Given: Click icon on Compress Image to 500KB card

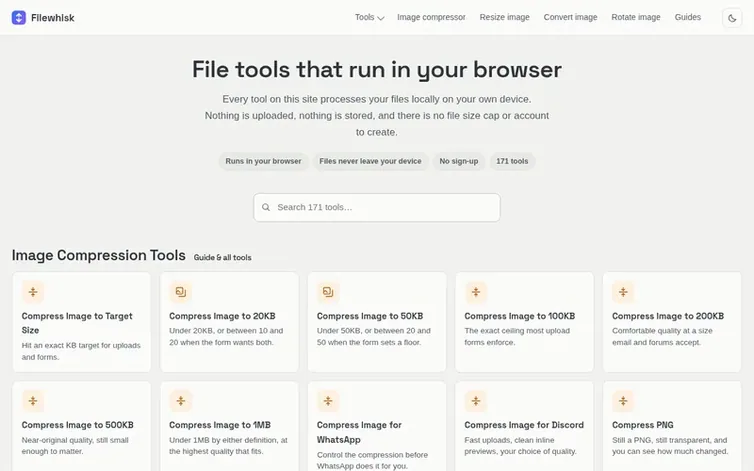Looking at the screenshot, I should [33, 401].
